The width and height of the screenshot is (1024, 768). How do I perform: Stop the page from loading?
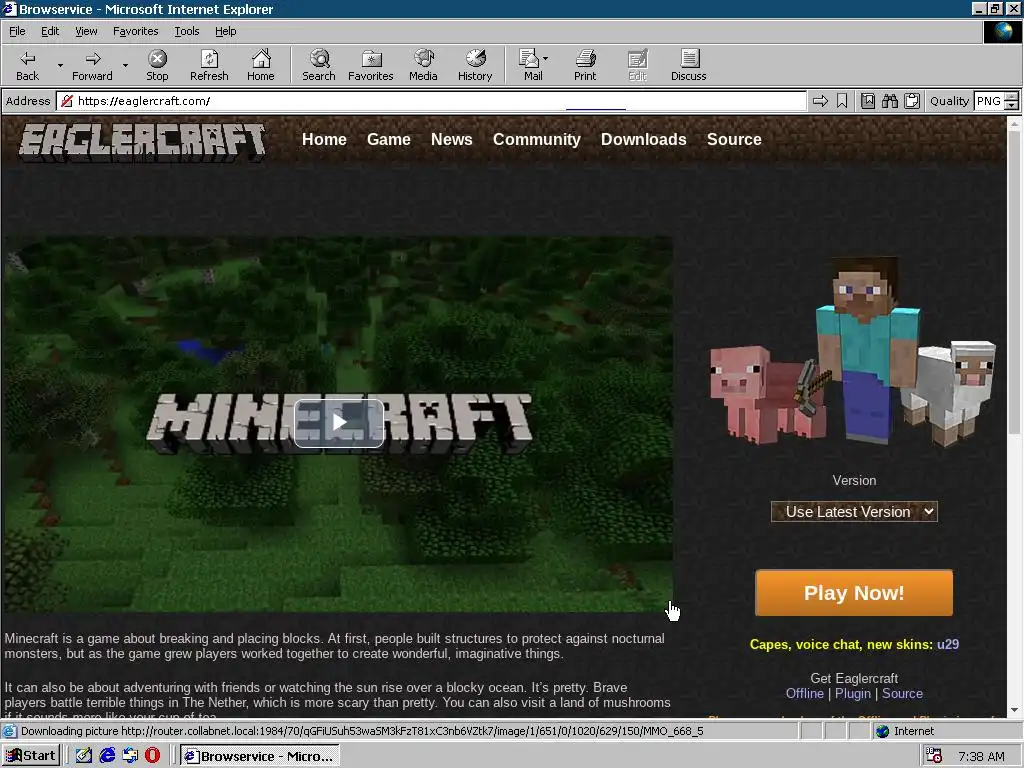click(157, 65)
